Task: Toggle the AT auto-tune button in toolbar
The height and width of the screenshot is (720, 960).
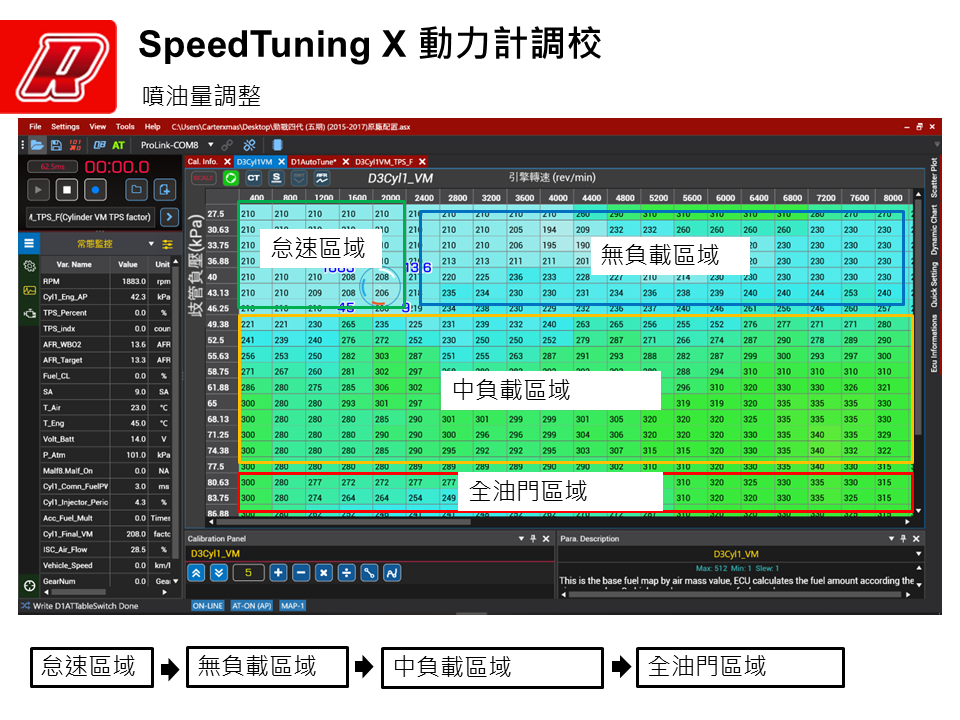Action: coord(118,145)
